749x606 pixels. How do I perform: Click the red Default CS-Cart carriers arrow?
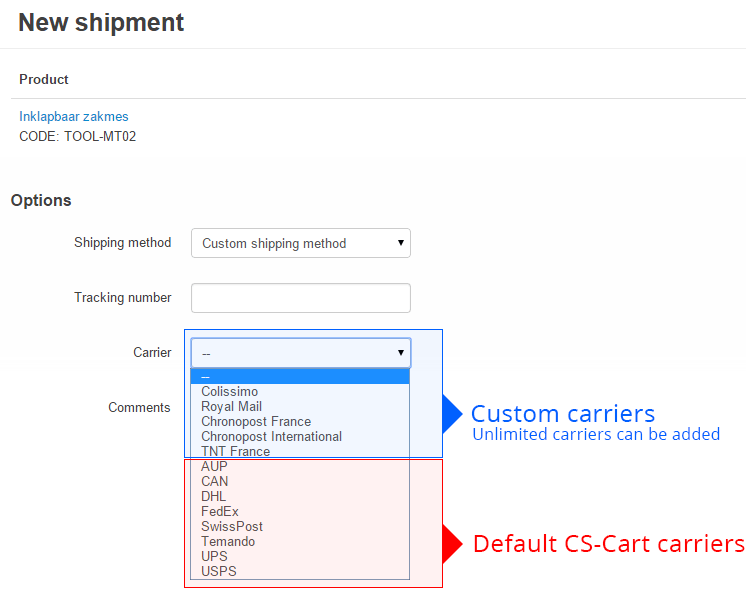pos(451,544)
